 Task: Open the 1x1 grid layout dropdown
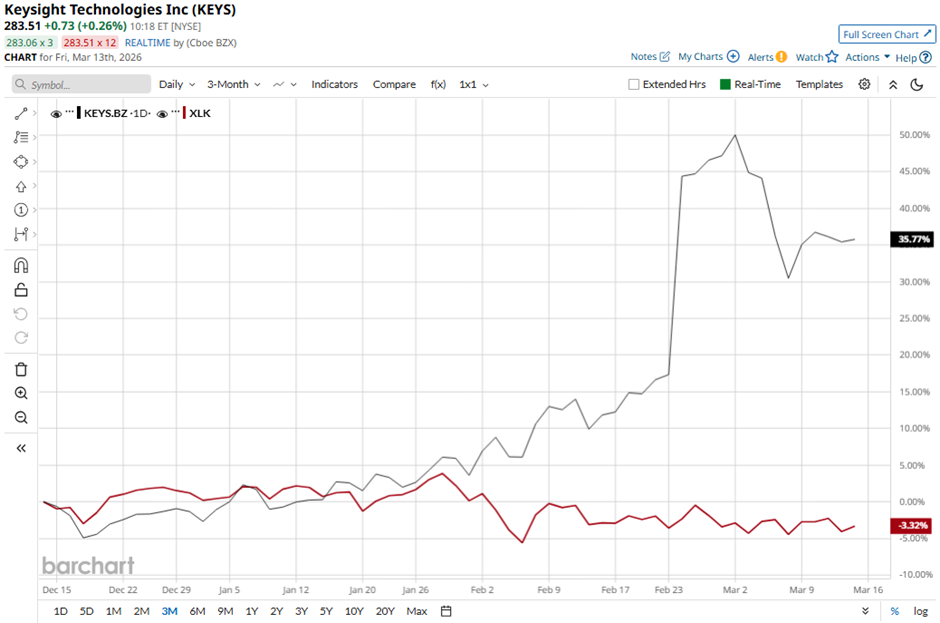pos(474,85)
